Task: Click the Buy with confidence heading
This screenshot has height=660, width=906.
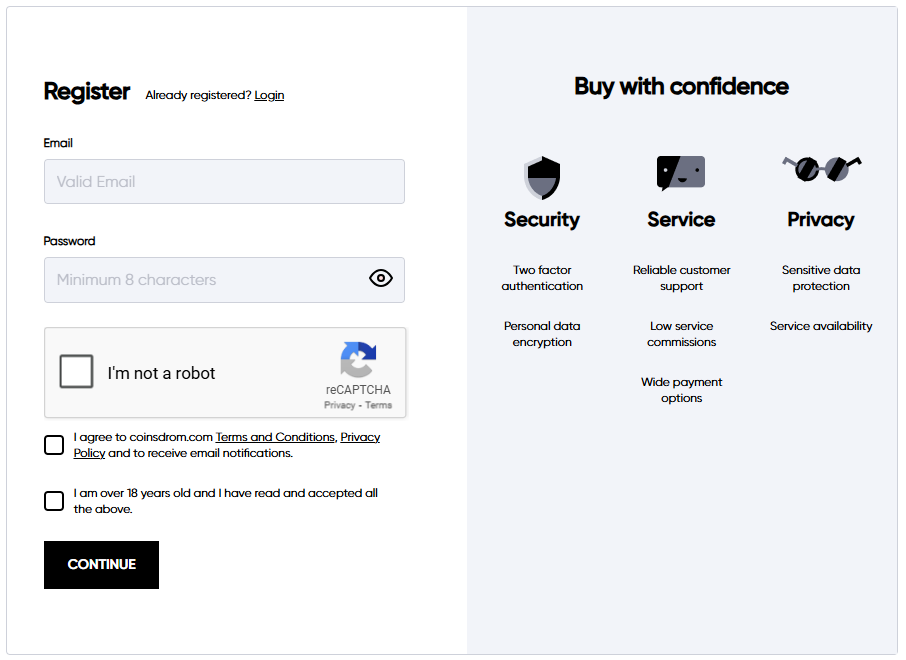Action: [x=681, y=87]
